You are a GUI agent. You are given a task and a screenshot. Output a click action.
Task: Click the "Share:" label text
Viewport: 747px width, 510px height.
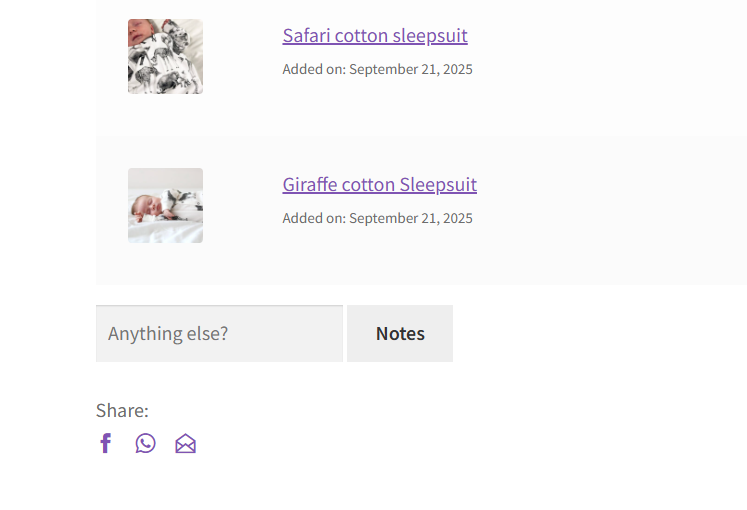pos(122,411)
